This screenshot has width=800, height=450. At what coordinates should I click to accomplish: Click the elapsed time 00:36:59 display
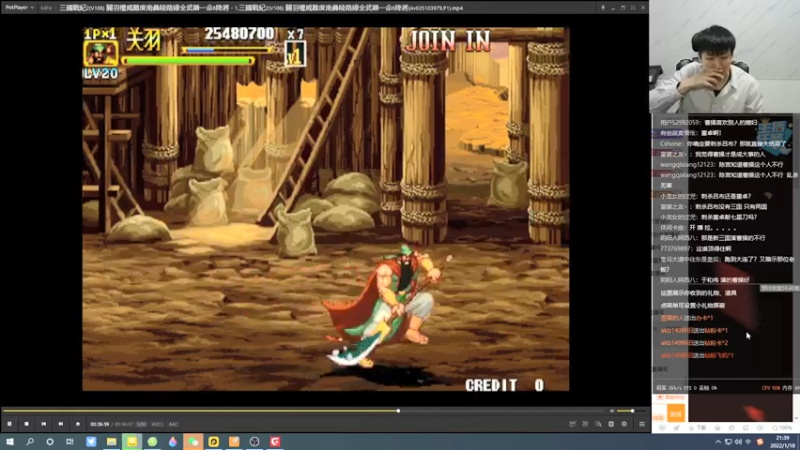click(x=99, y=424)
